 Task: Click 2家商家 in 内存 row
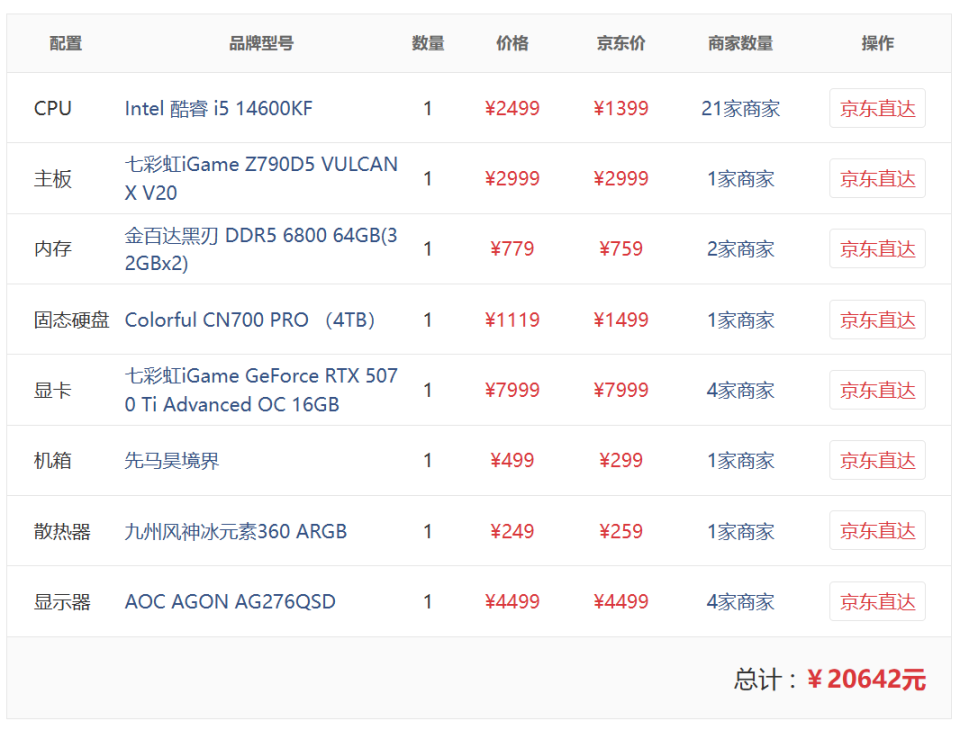pos(740,249)
